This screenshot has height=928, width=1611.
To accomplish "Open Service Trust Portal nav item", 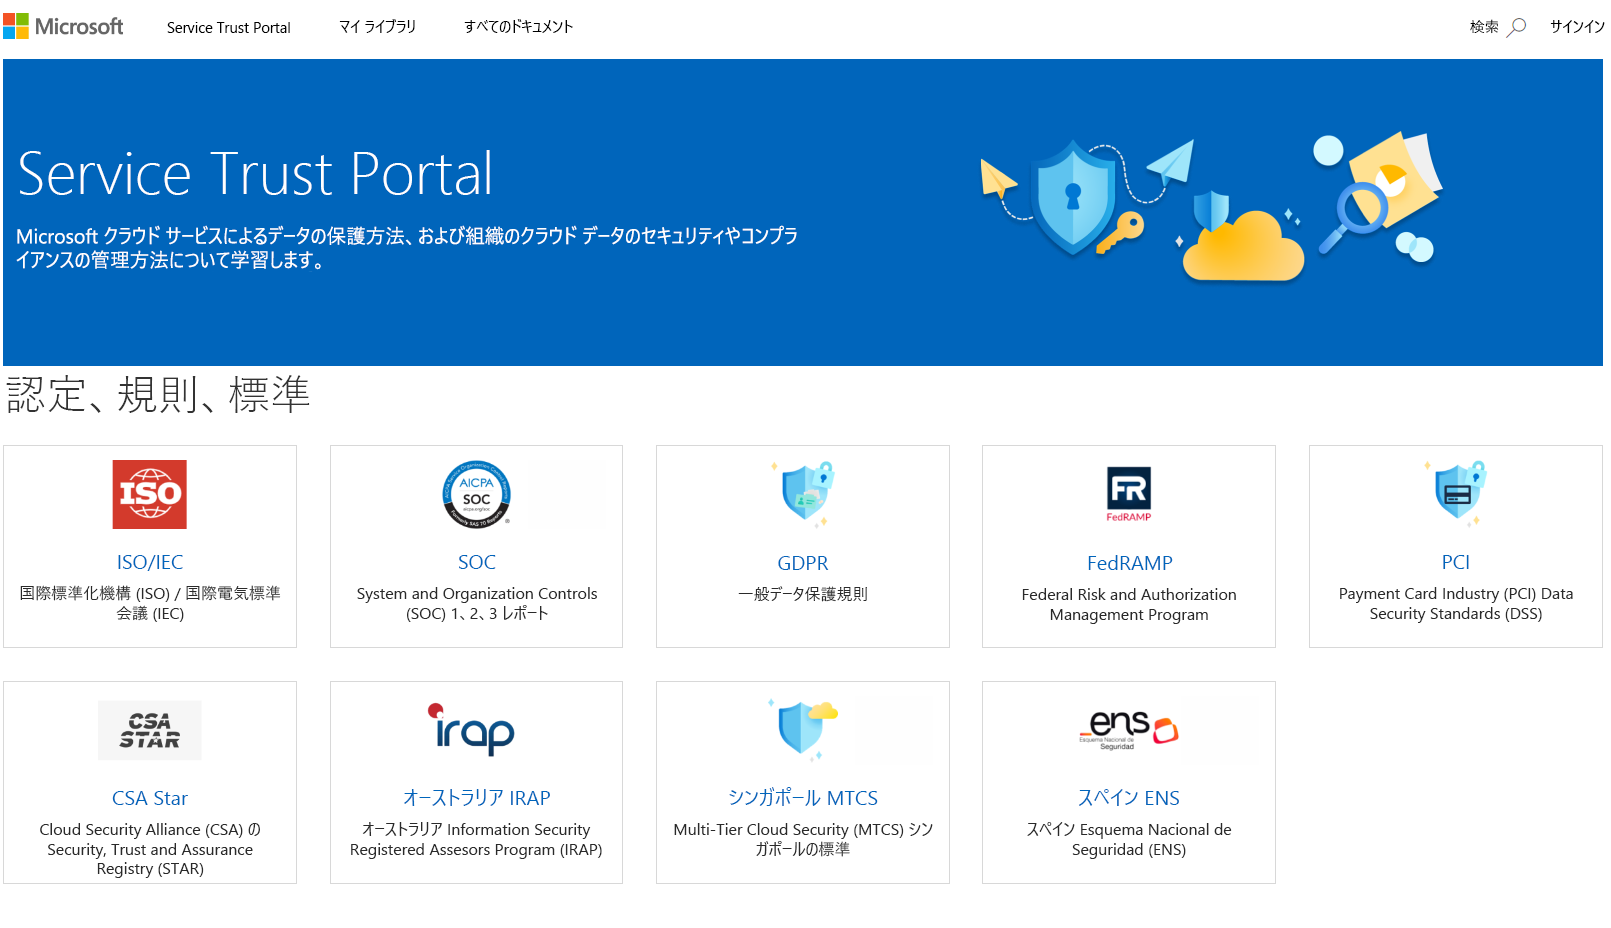I will point(229,28).
